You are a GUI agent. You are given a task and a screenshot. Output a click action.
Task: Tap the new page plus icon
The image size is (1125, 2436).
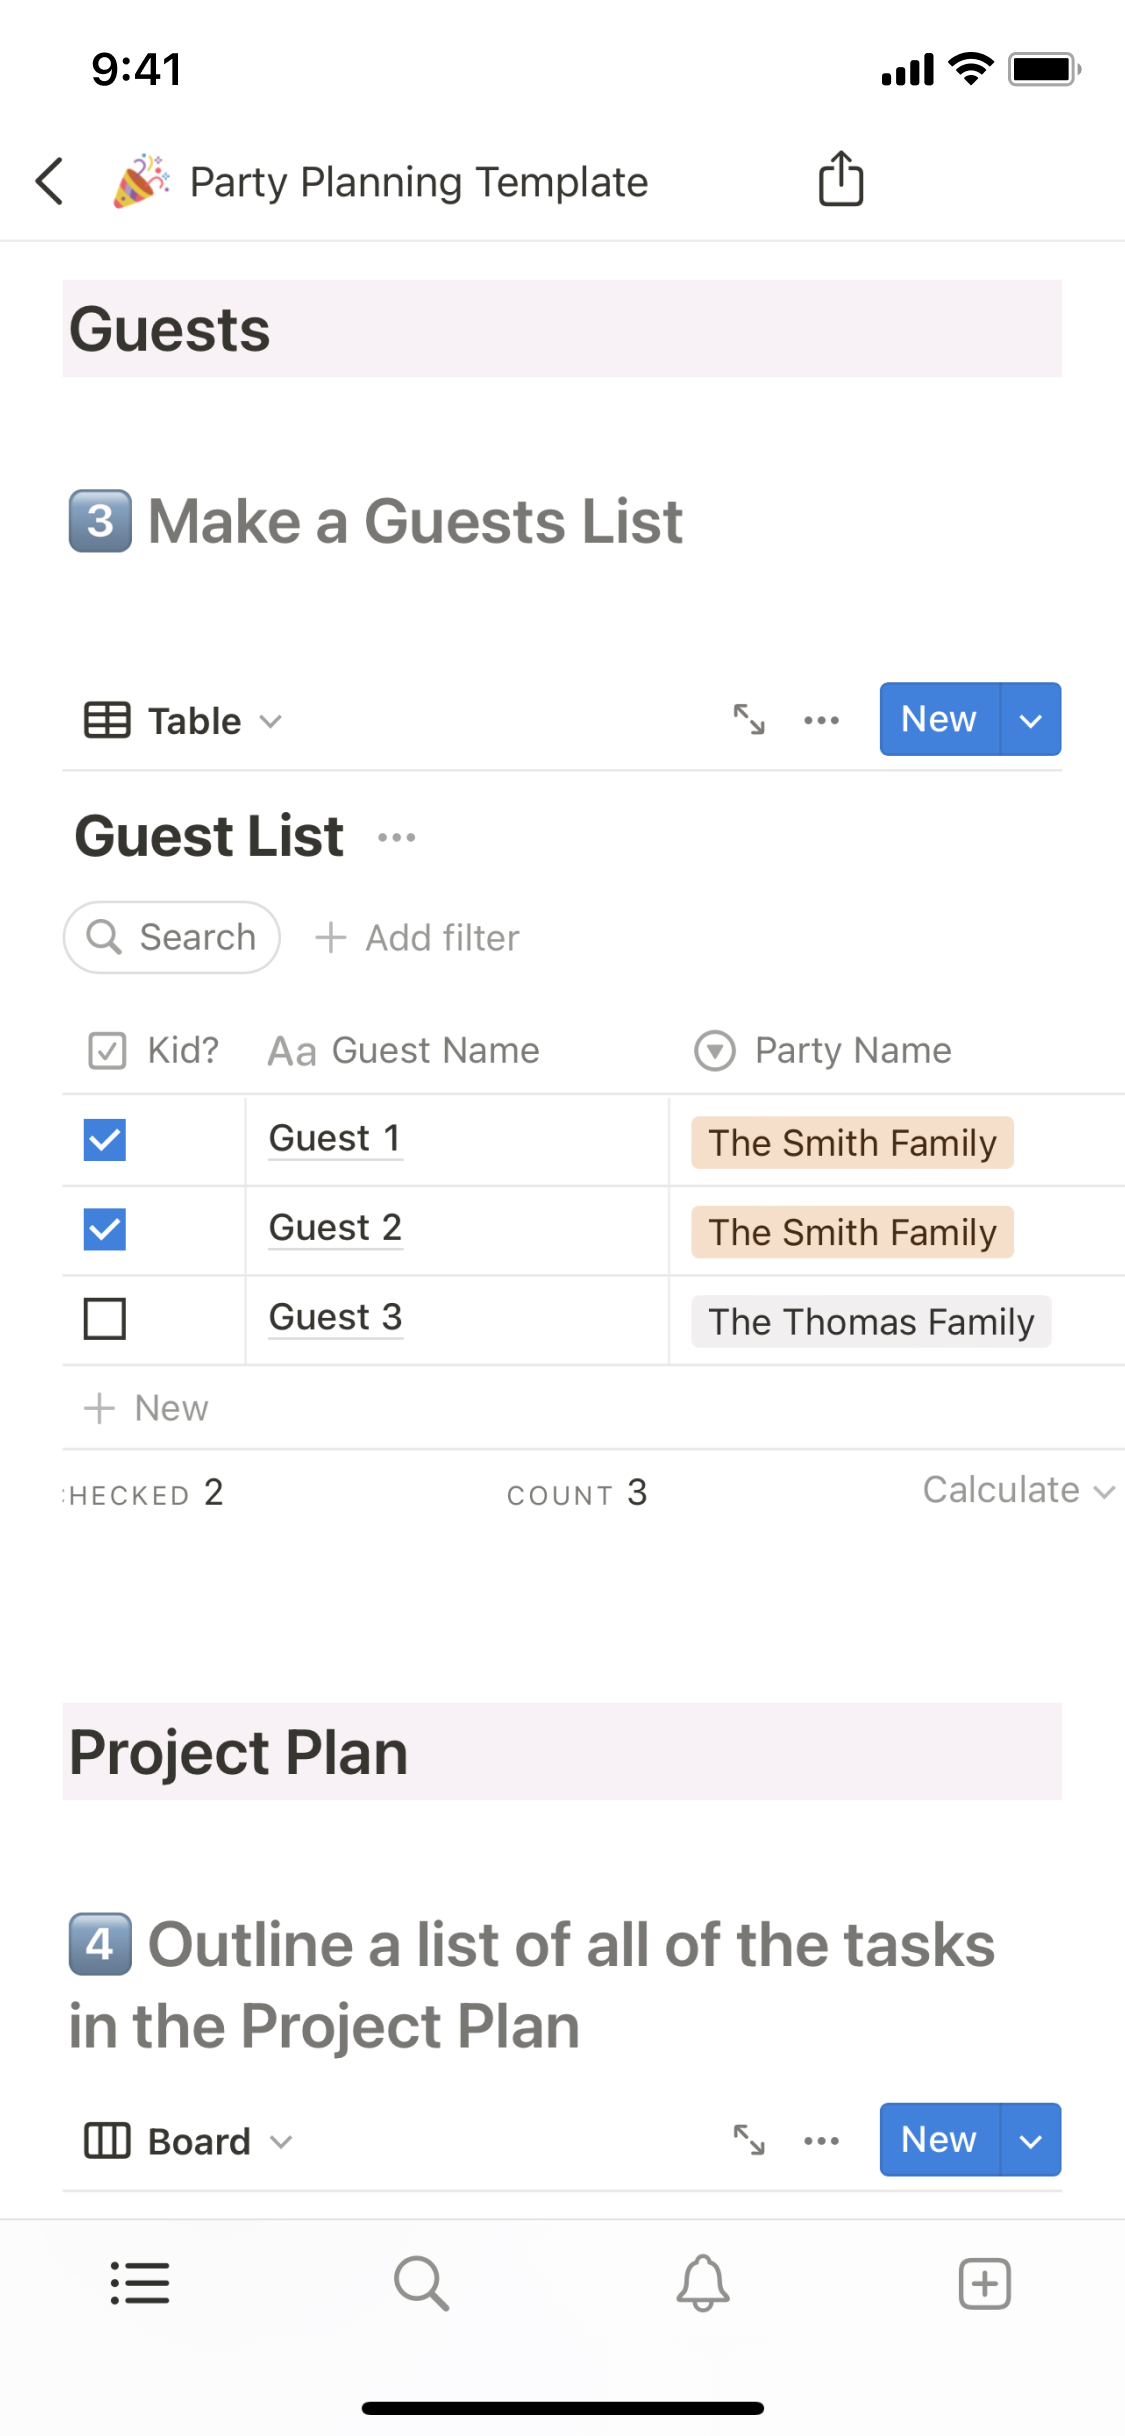coord(984,2283)
